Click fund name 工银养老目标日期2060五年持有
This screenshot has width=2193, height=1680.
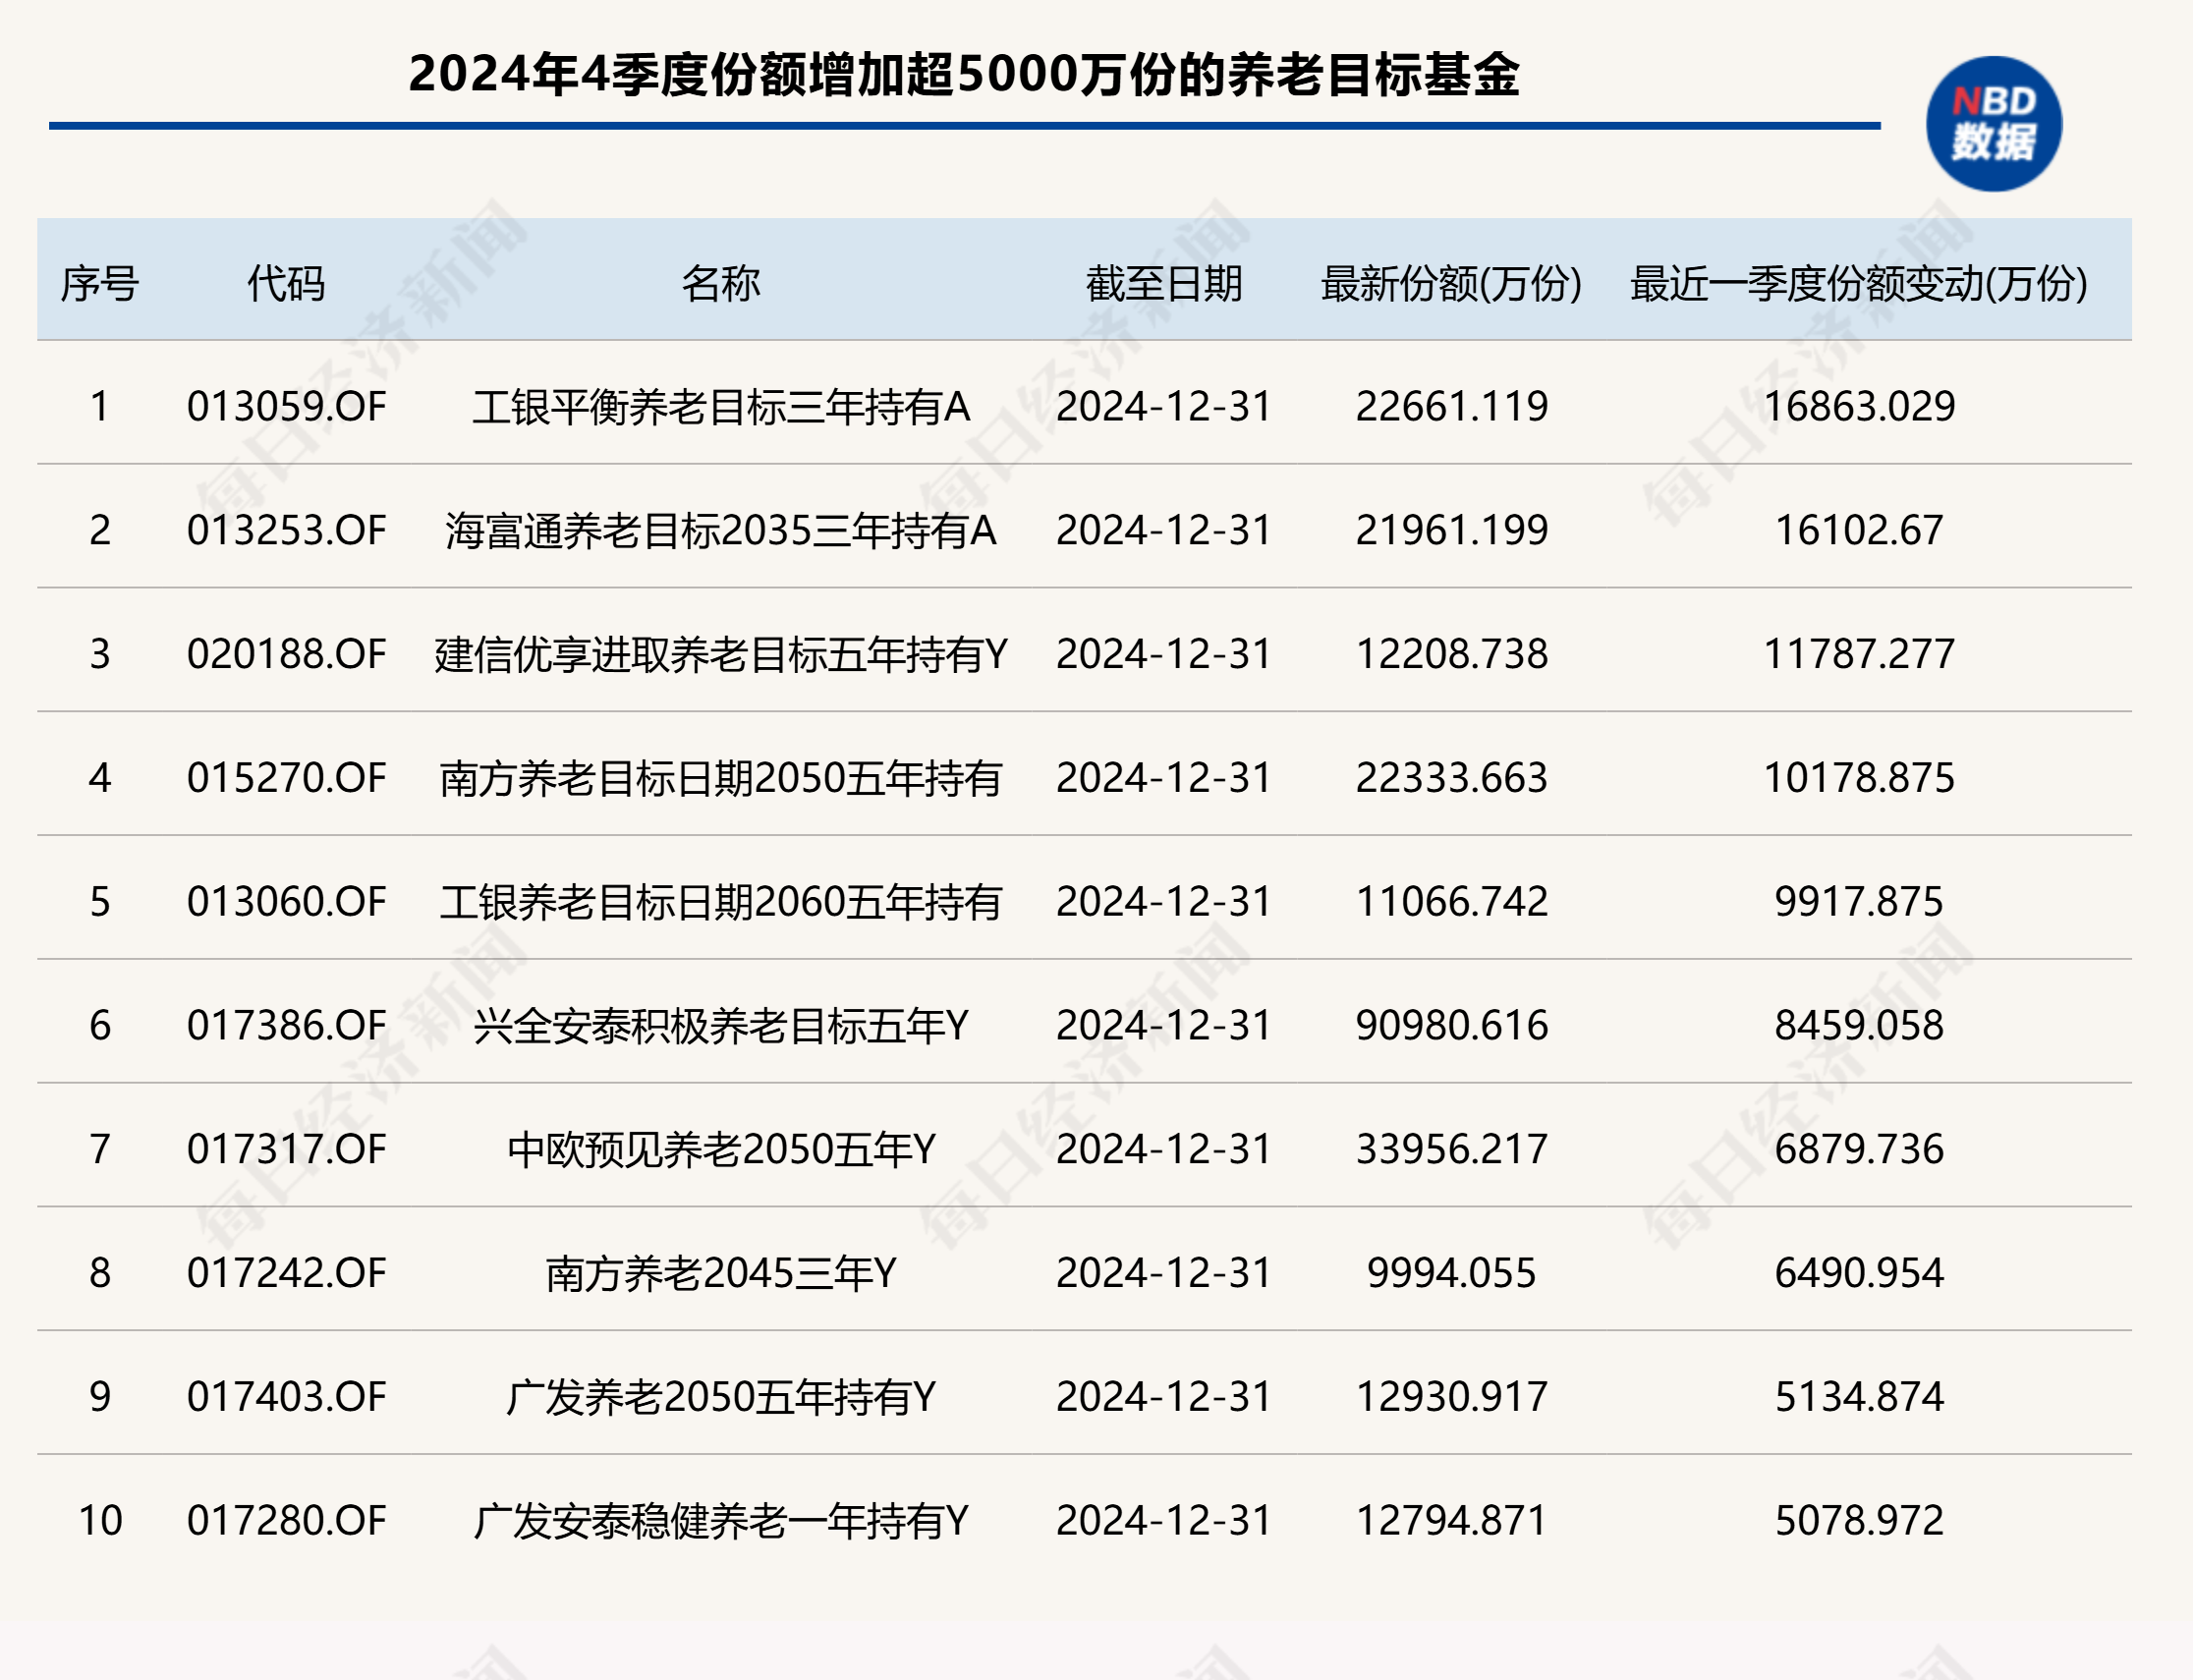tap(721, 903)
